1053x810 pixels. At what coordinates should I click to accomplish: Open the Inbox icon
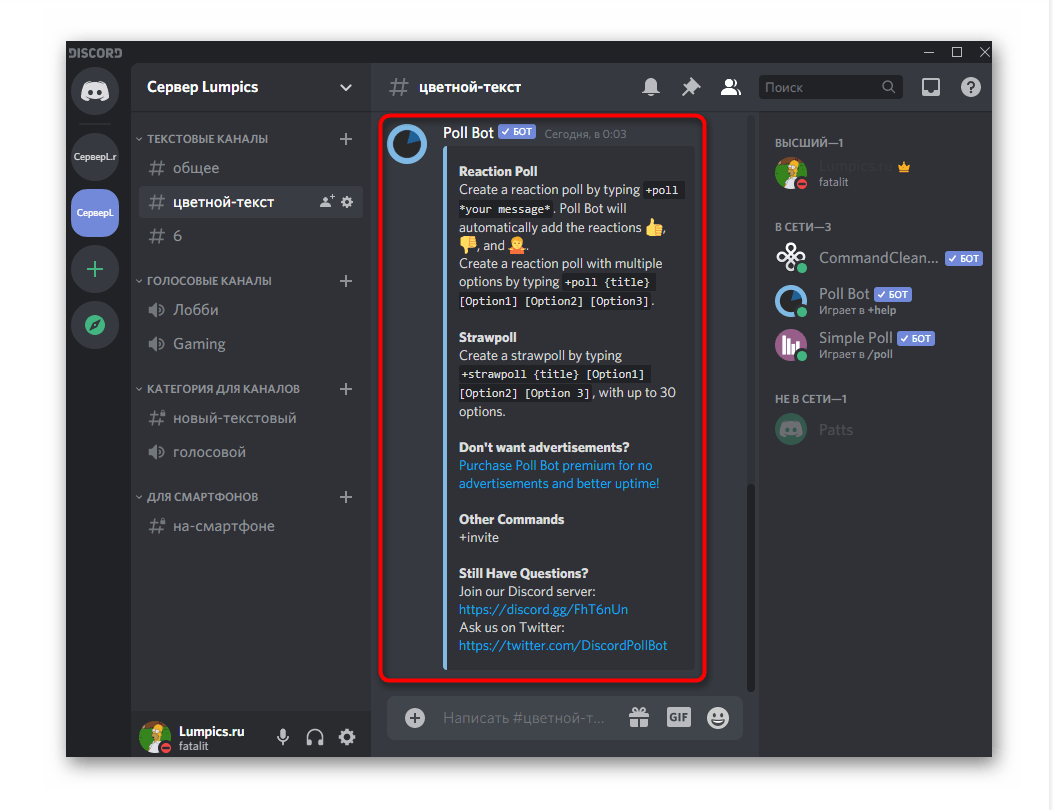(x=931, y=87)
